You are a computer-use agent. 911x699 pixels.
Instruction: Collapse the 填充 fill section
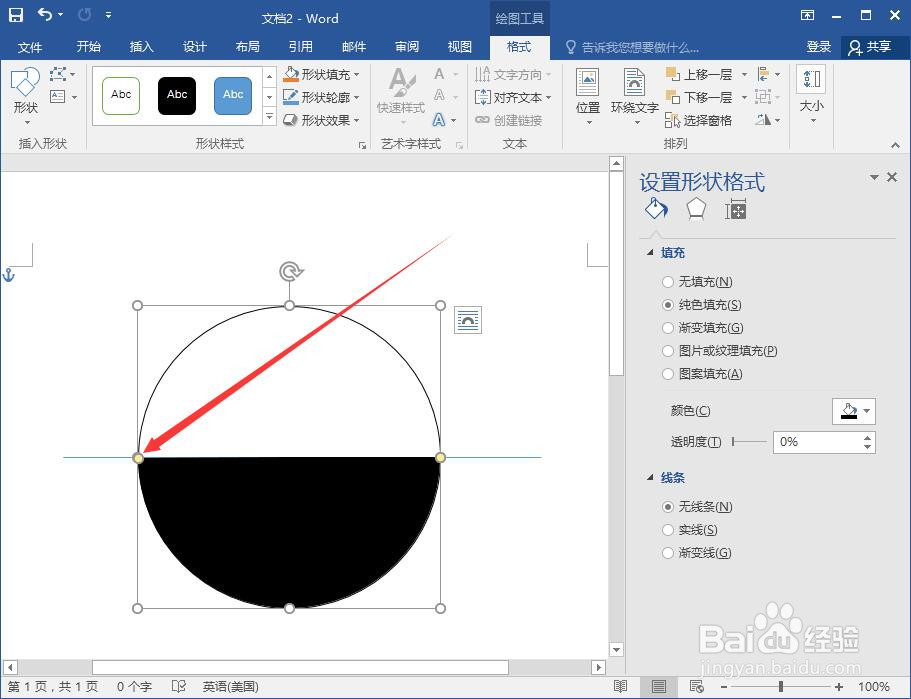click(652, 252)
